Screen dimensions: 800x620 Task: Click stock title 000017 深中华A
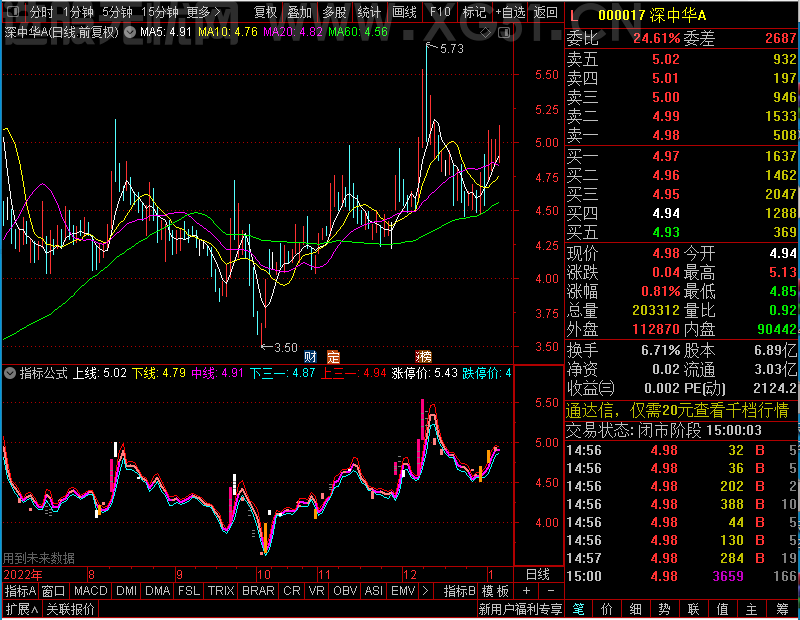pyautogui.click(x=652, y=15)
